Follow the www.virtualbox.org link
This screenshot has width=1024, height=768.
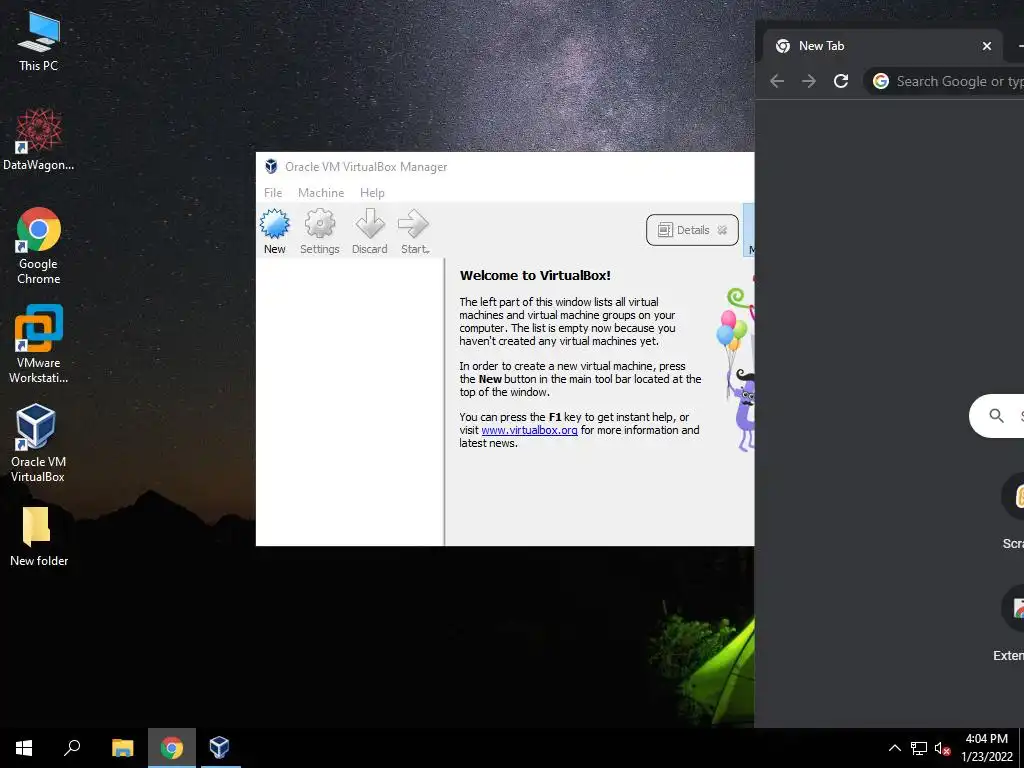(x=529, y=430)
